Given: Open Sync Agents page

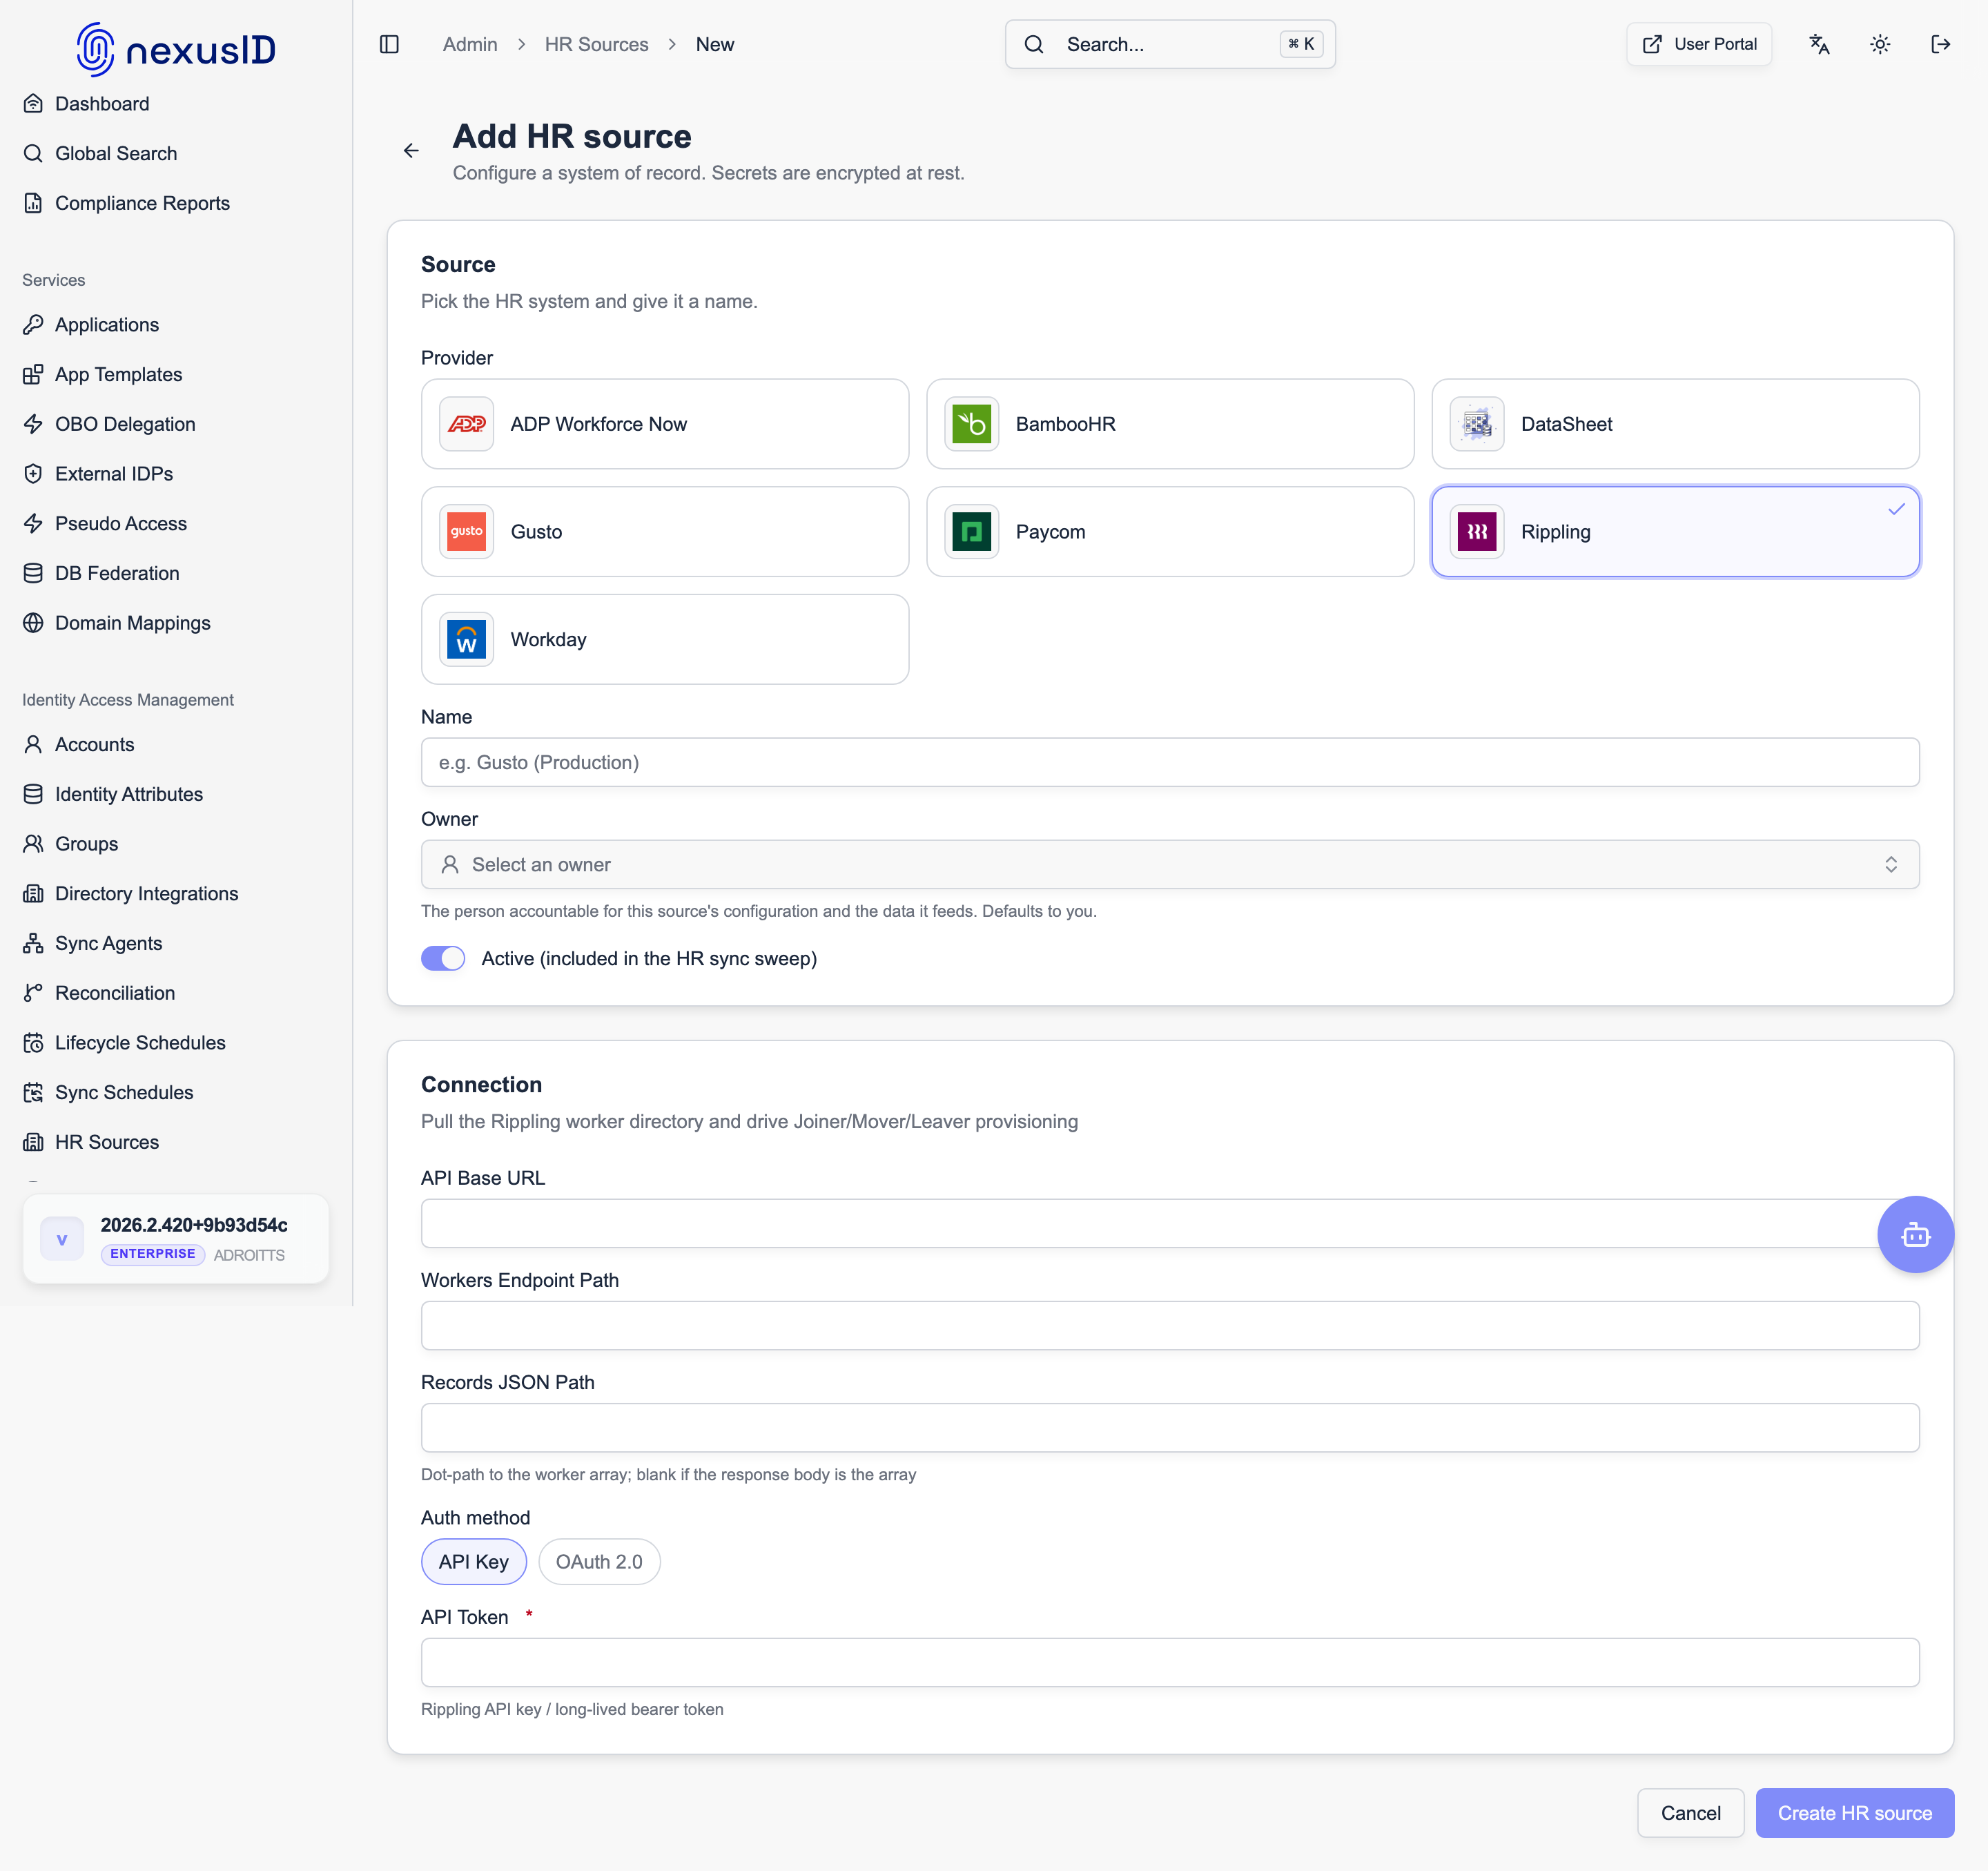Looking at the screenshot, I should 176,943.
